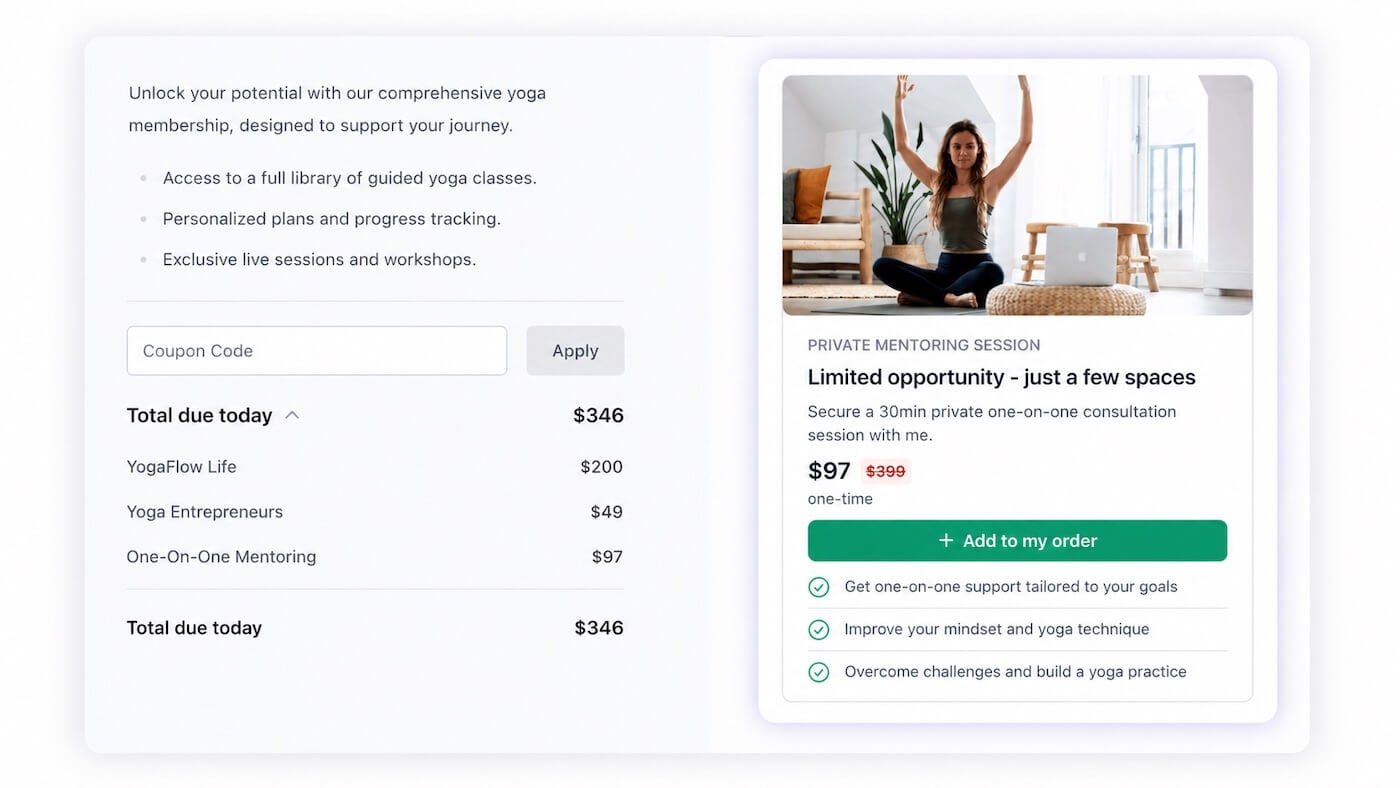Click the Exclusive live sessions bullet point
The image size is (1400, 788).
319,259
